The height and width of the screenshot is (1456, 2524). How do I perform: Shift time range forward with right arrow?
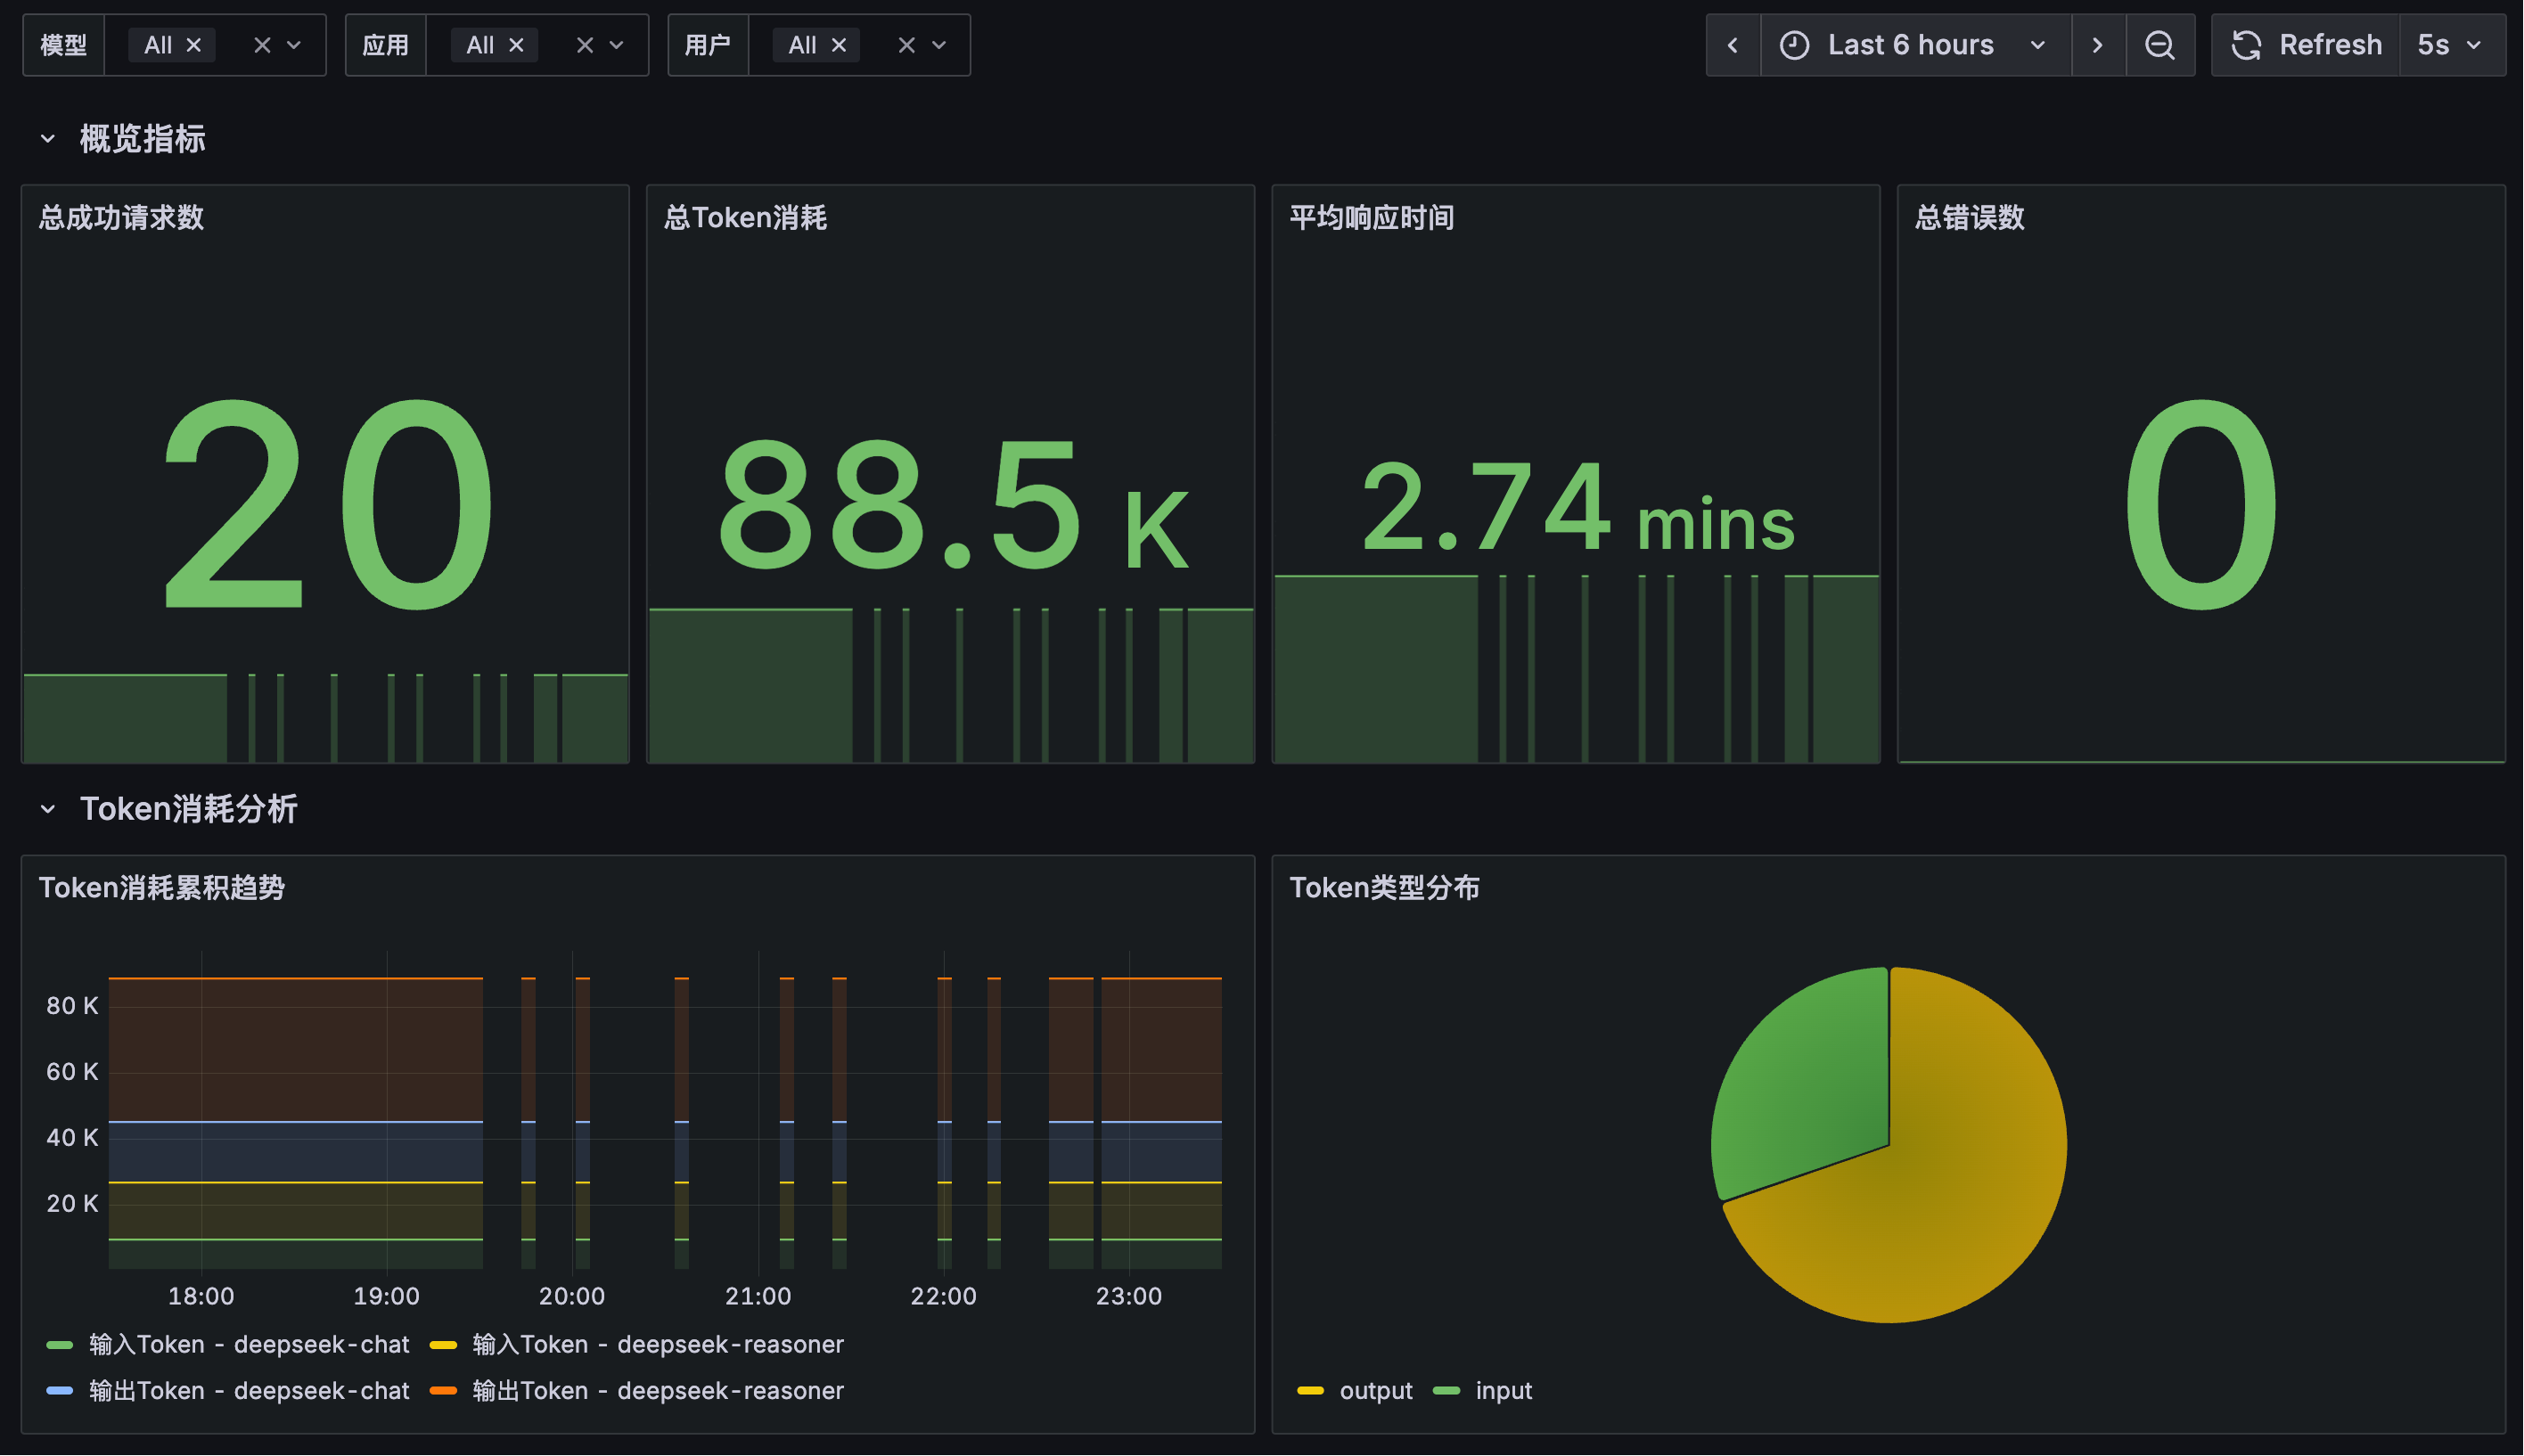2097,45
